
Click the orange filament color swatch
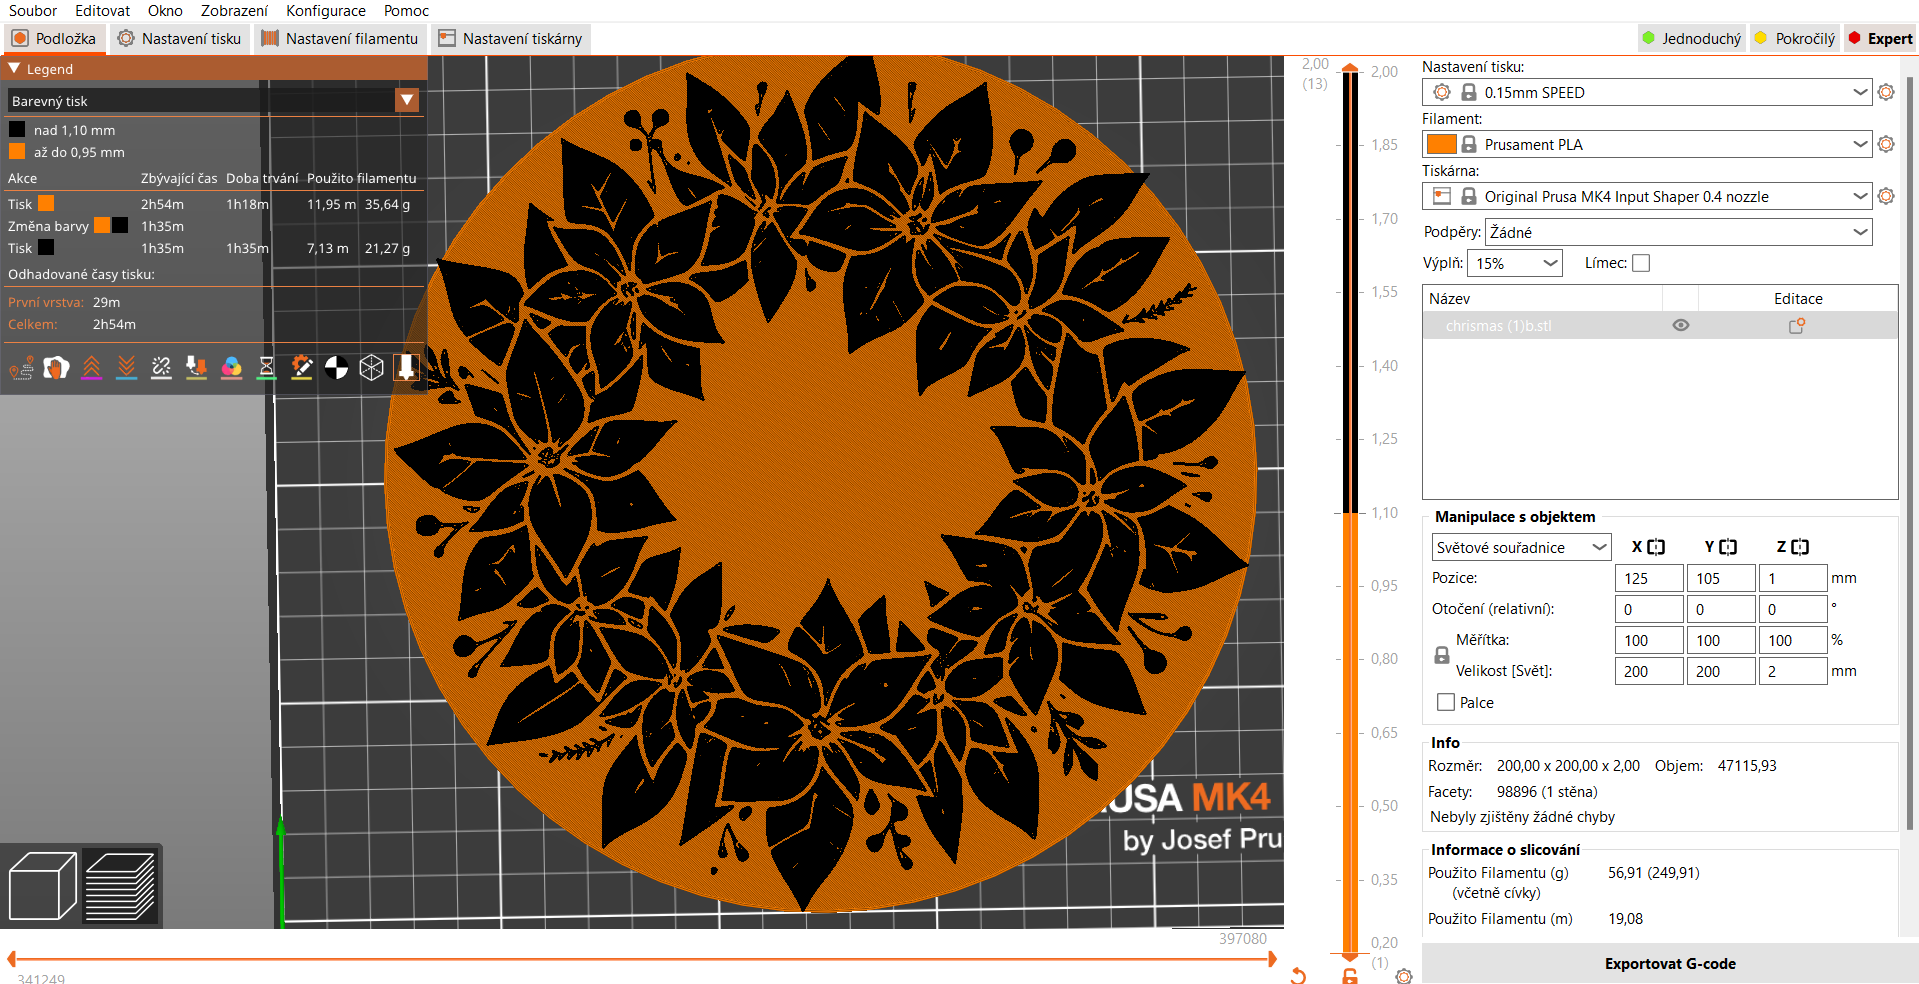click(1441, 144)
